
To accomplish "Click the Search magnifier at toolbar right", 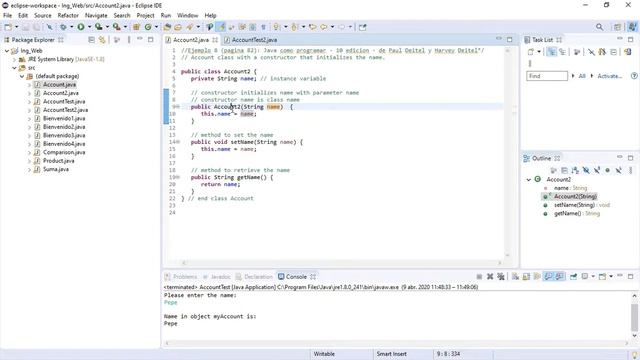I will coord(599,27).
